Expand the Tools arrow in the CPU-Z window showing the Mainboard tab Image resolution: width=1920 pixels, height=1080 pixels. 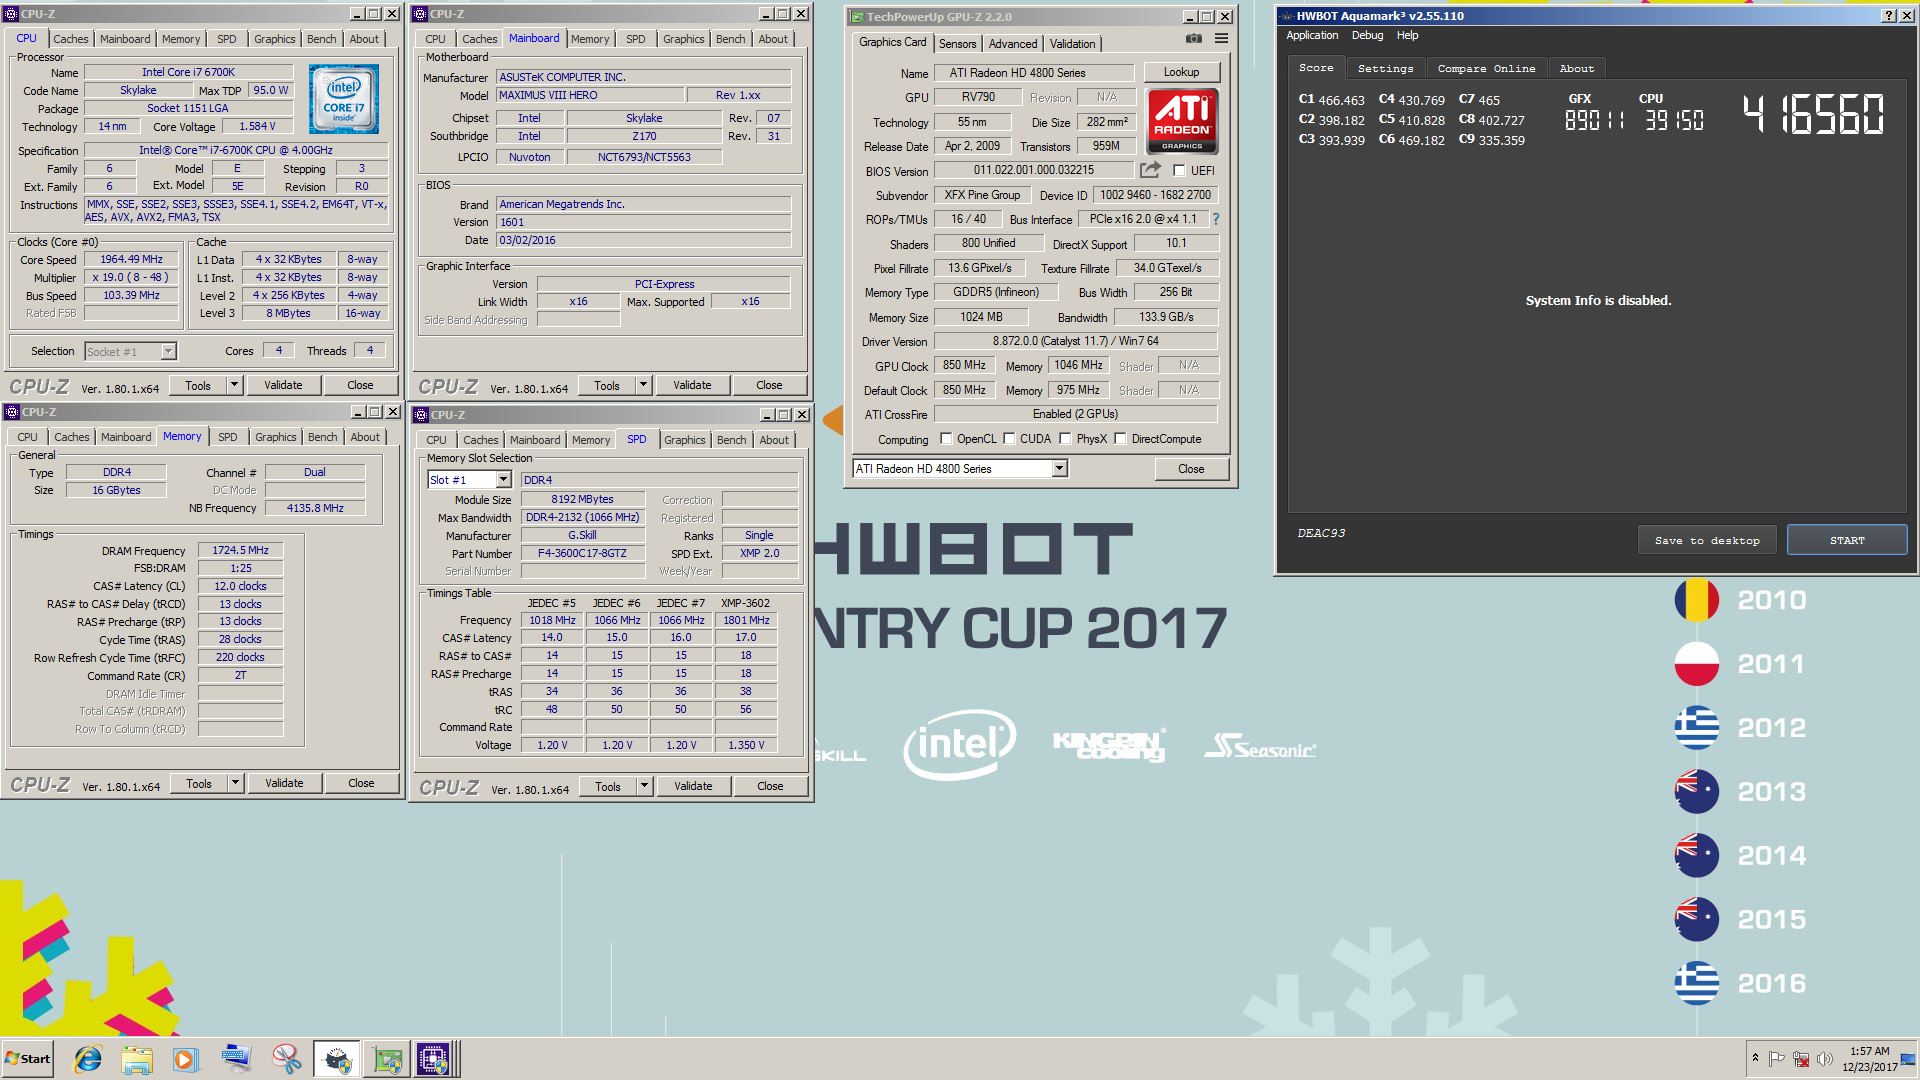643,385
